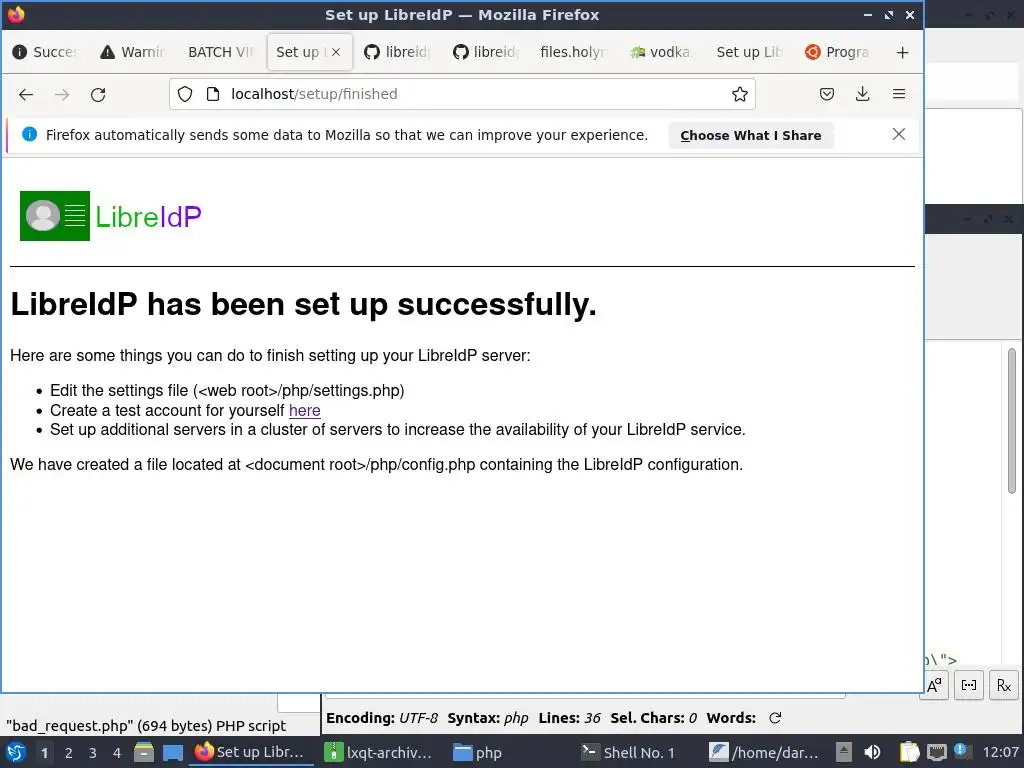Select the /home/dar editor taskbar entry
Image resolution: width=1024 pixels, height=768 pixels.
(764, 752)
